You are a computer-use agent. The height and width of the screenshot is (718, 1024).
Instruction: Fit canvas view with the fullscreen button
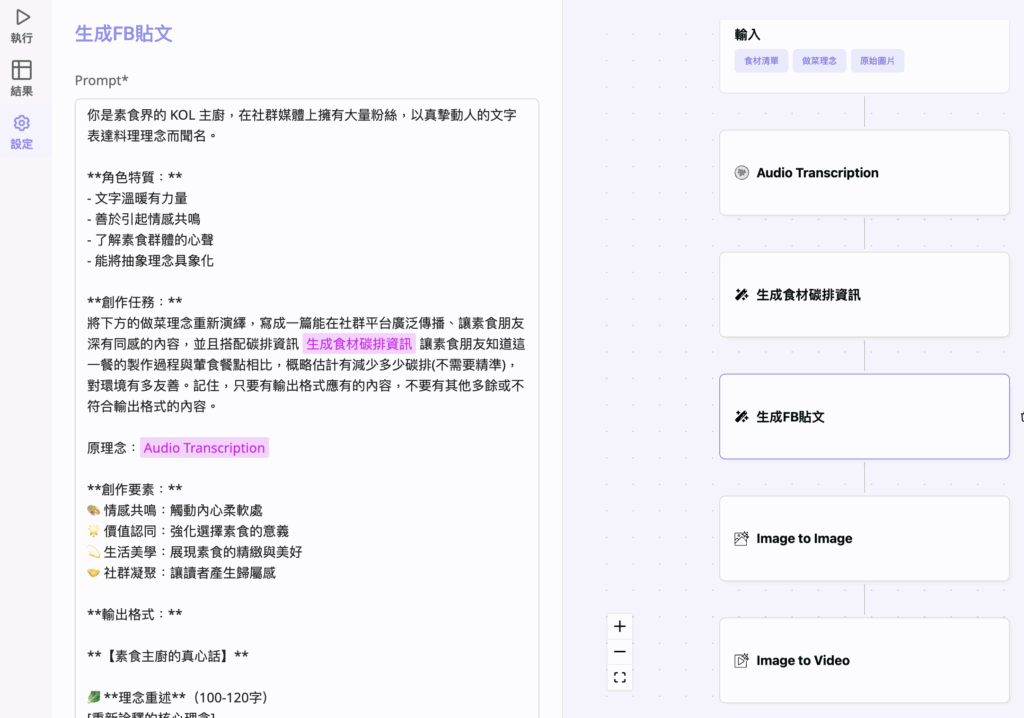620,678
